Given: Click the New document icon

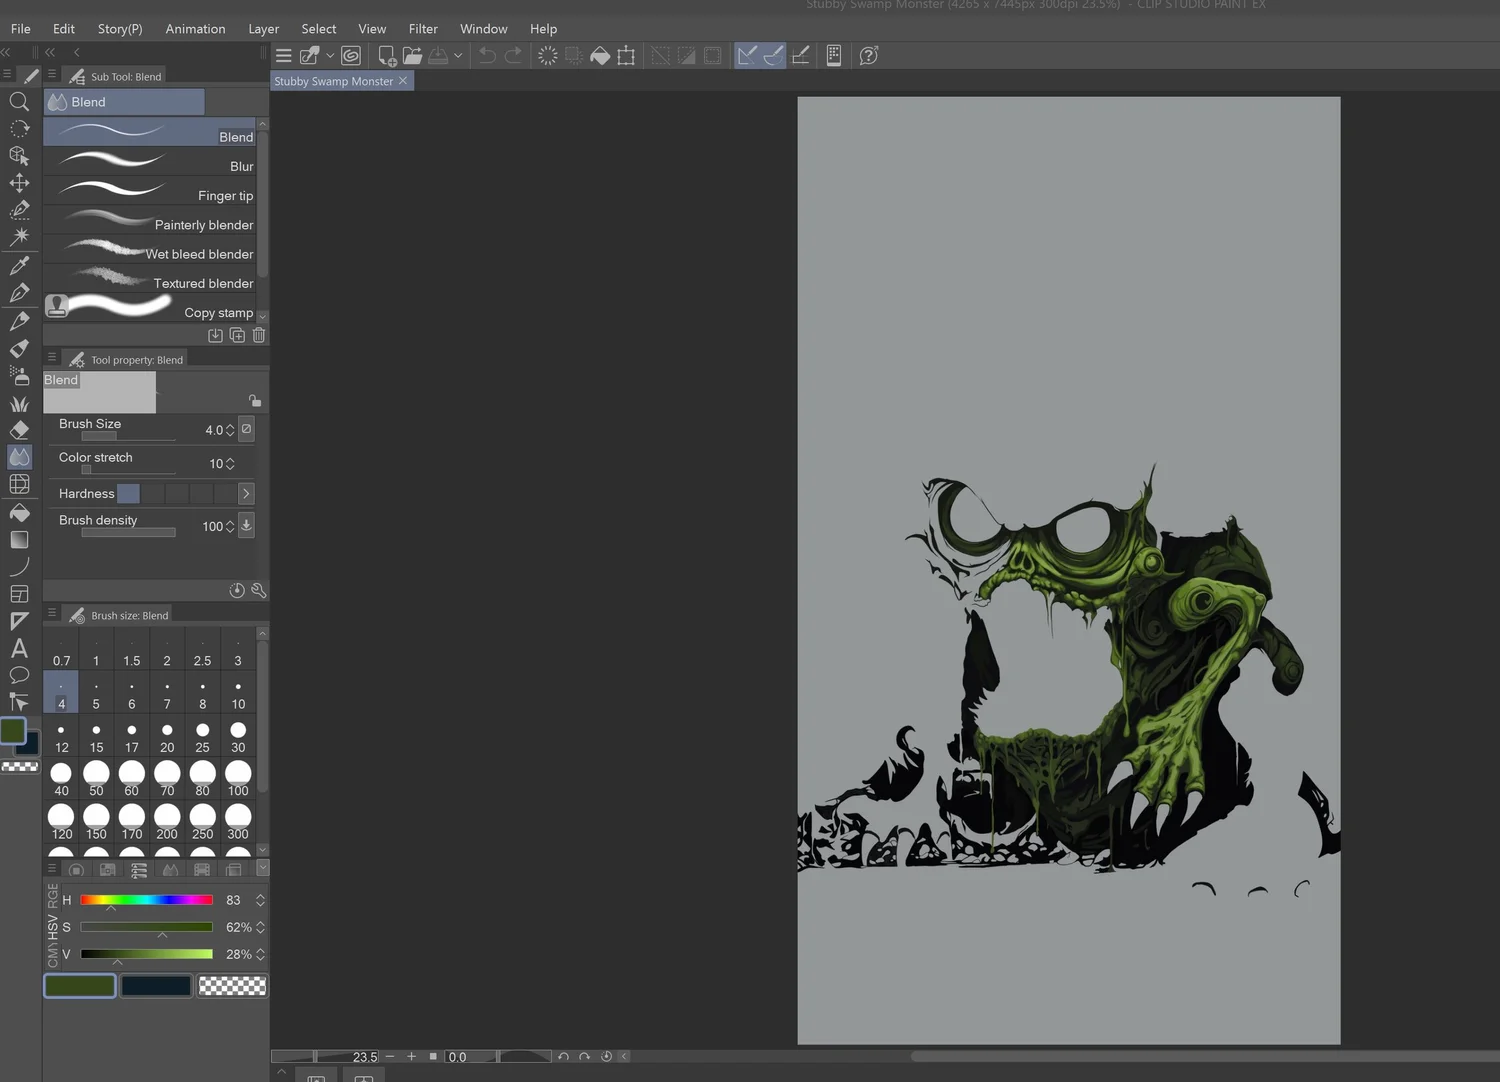Looking at the screenshot, I should 386,56.
